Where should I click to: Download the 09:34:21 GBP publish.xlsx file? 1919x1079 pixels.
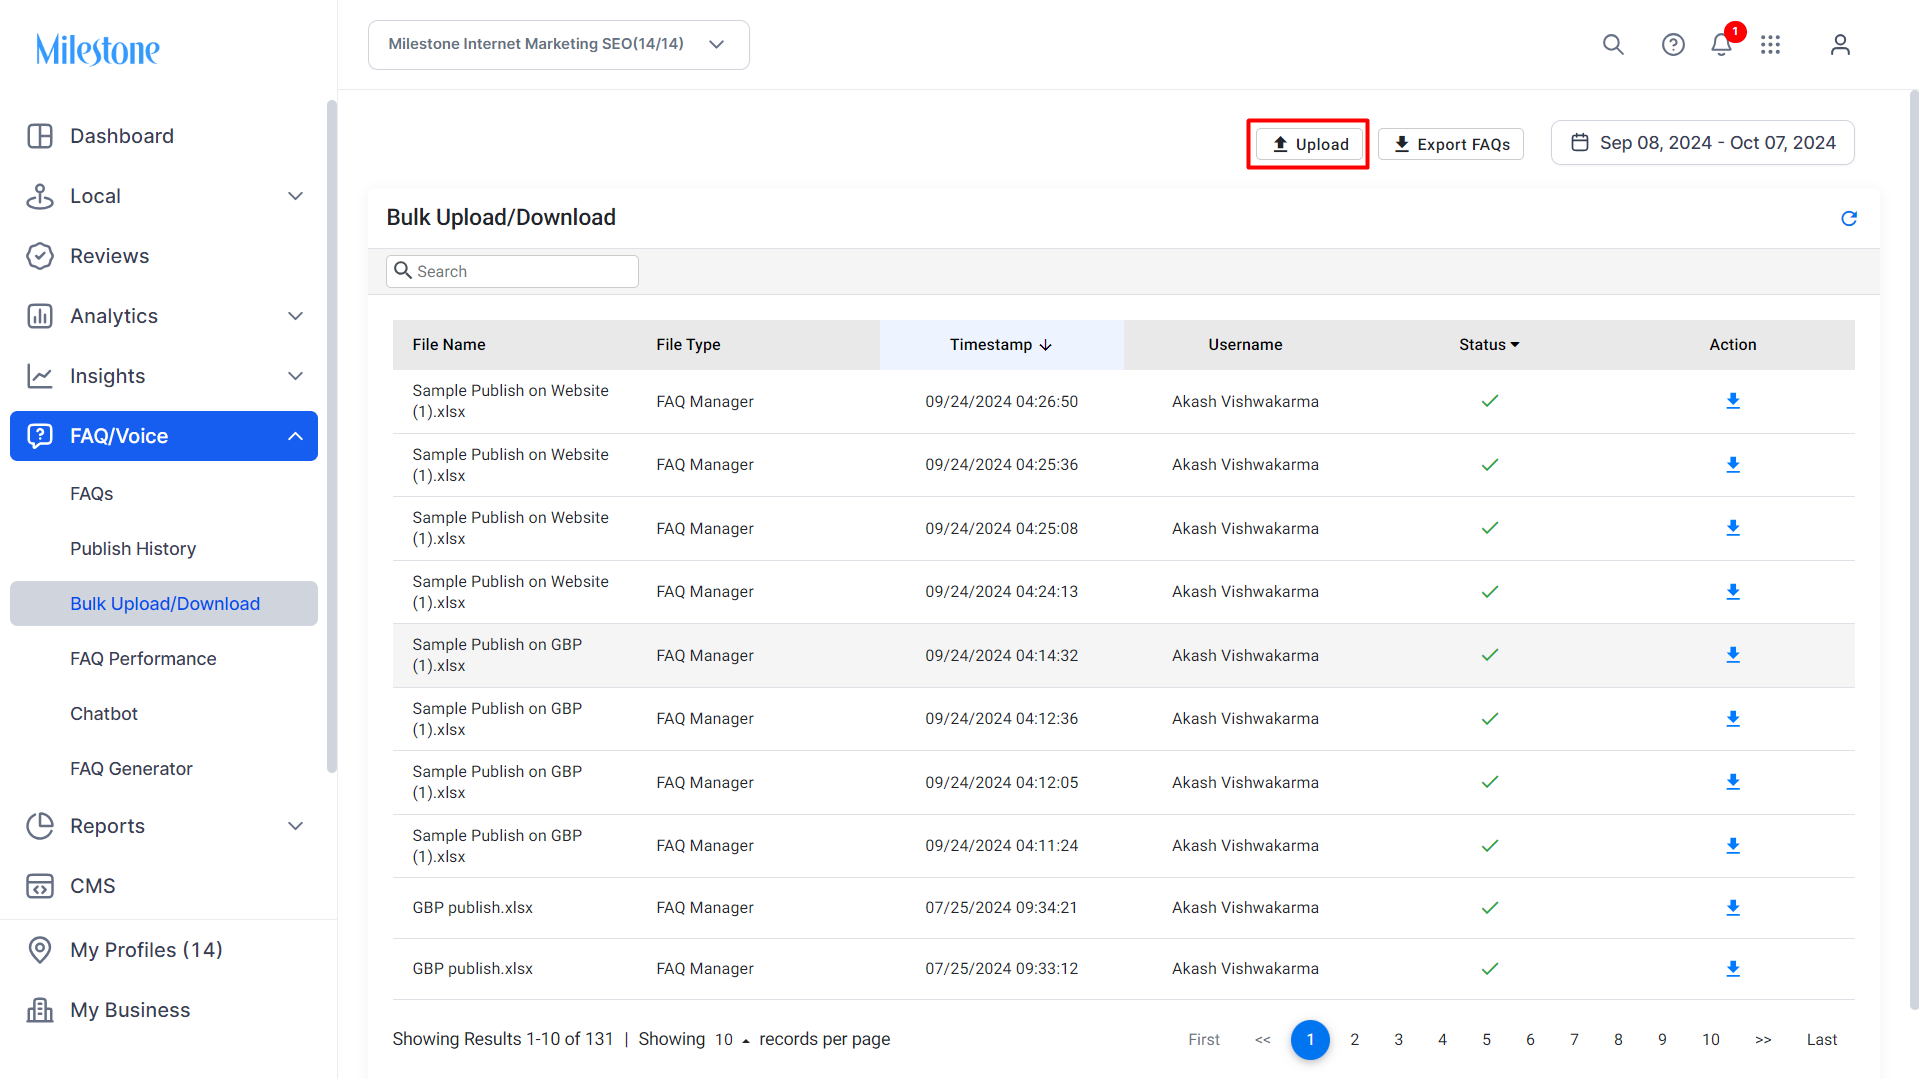pyautogui.click(x=1733, y=908)
